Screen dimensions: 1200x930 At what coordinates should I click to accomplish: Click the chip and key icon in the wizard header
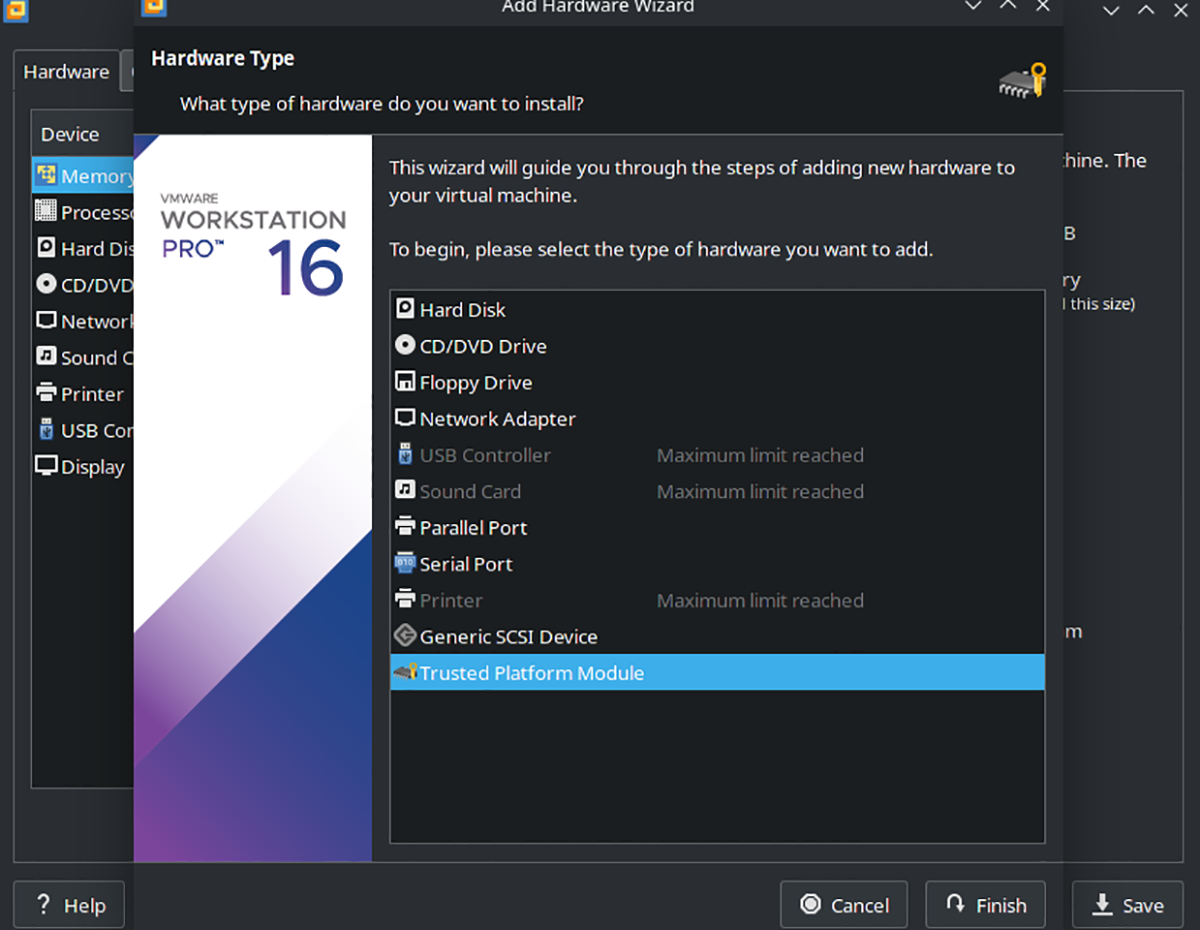click(x=1022, y=82)
